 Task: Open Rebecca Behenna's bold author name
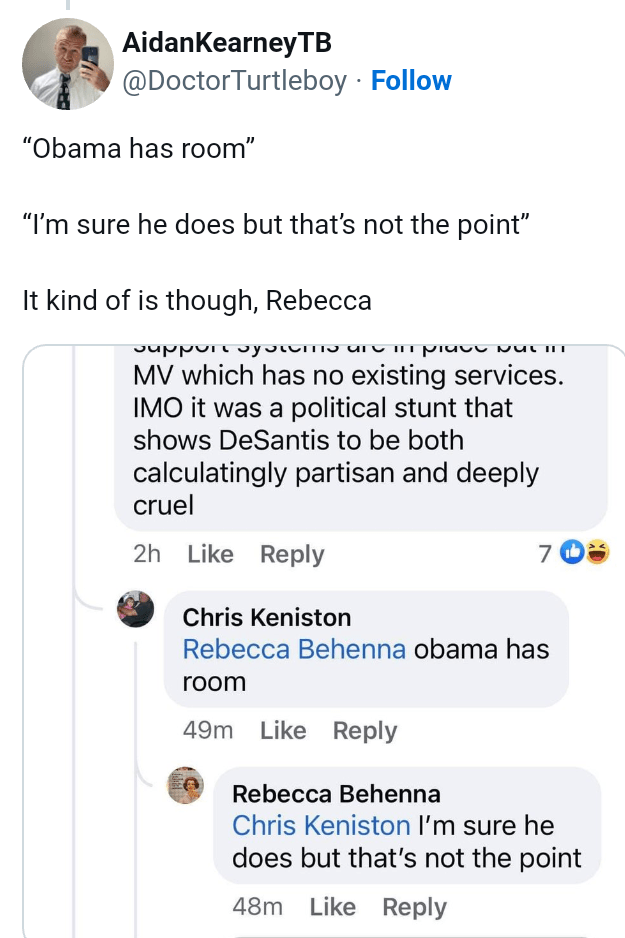336,794
